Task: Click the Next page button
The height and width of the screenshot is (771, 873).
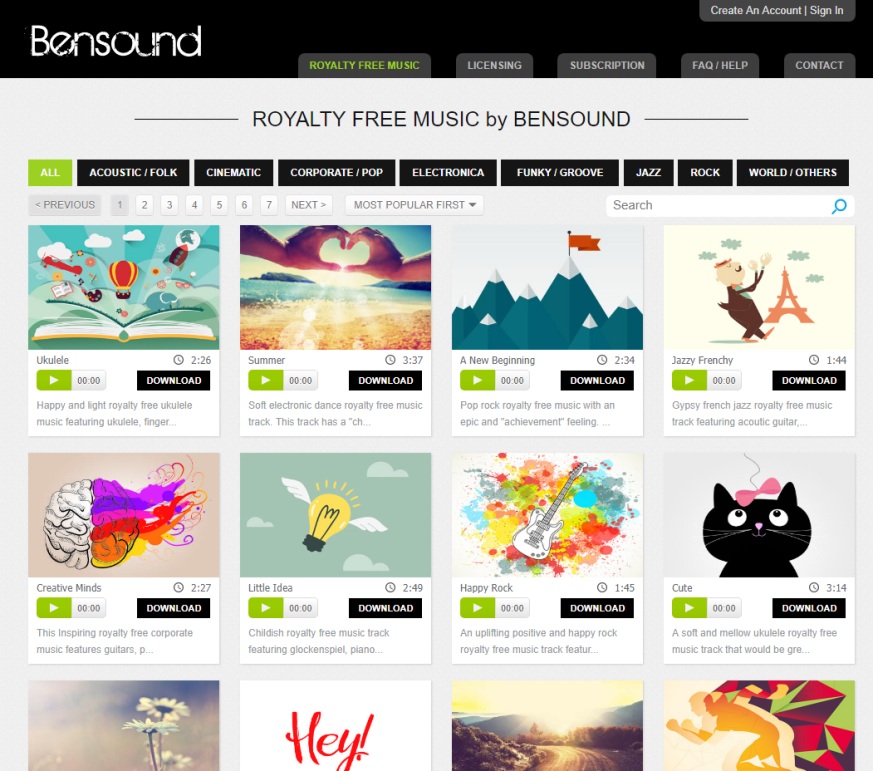Action: 309,205
